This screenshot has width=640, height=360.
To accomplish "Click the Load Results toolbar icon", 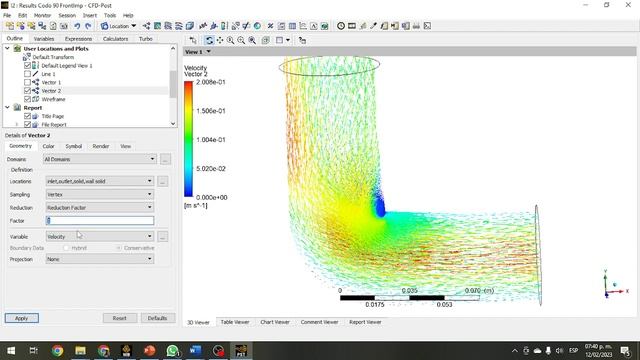I will tap(10, 26).
